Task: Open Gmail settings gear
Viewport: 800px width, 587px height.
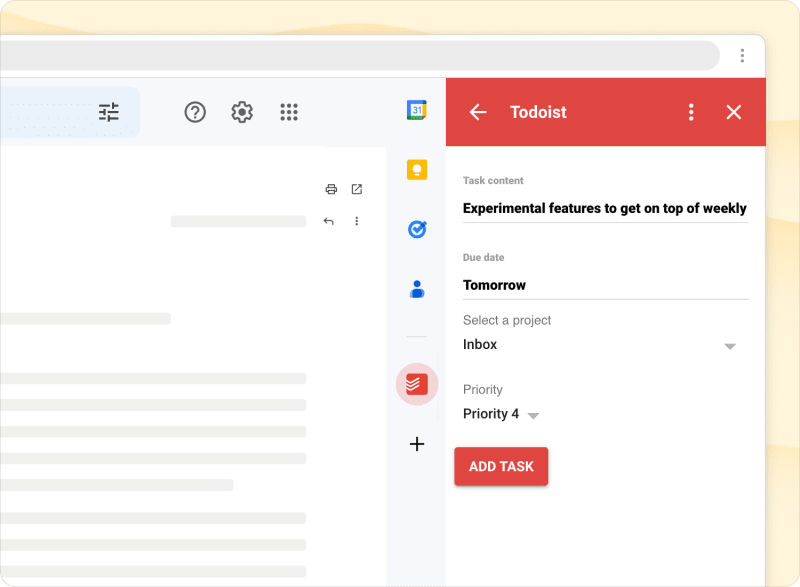Action: 241,112
